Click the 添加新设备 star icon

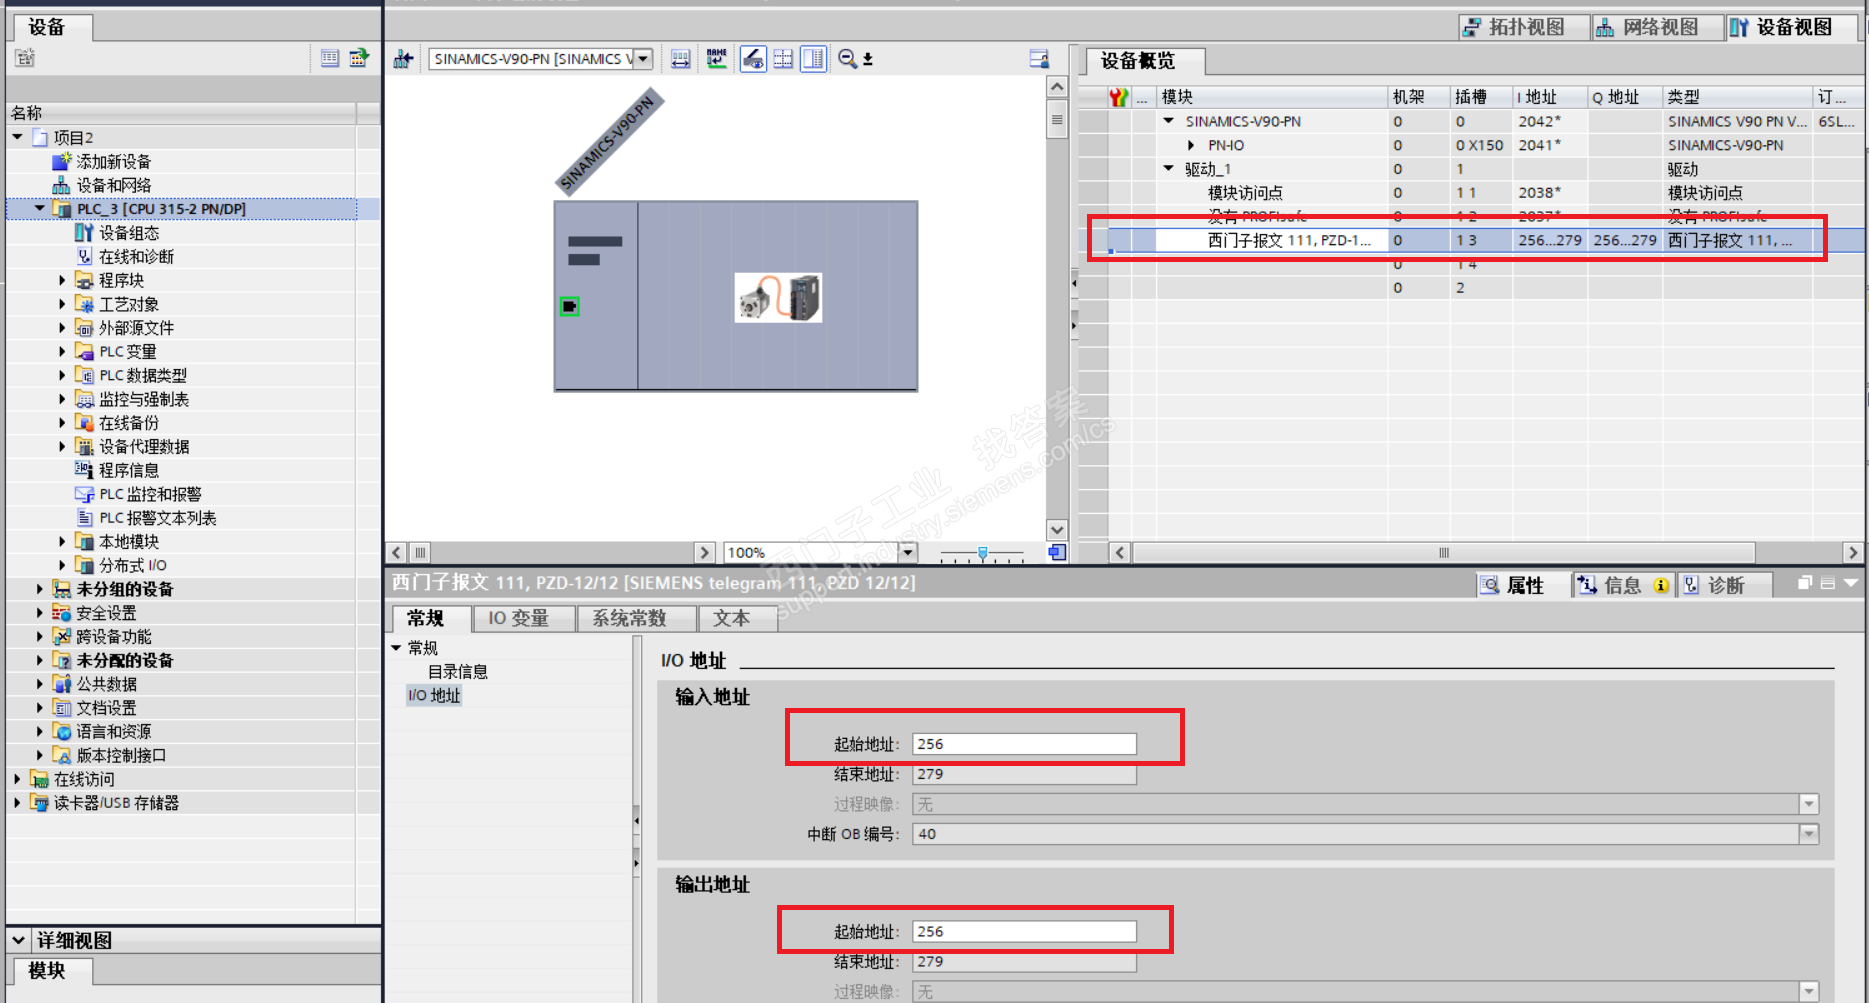tap(62, 161)
